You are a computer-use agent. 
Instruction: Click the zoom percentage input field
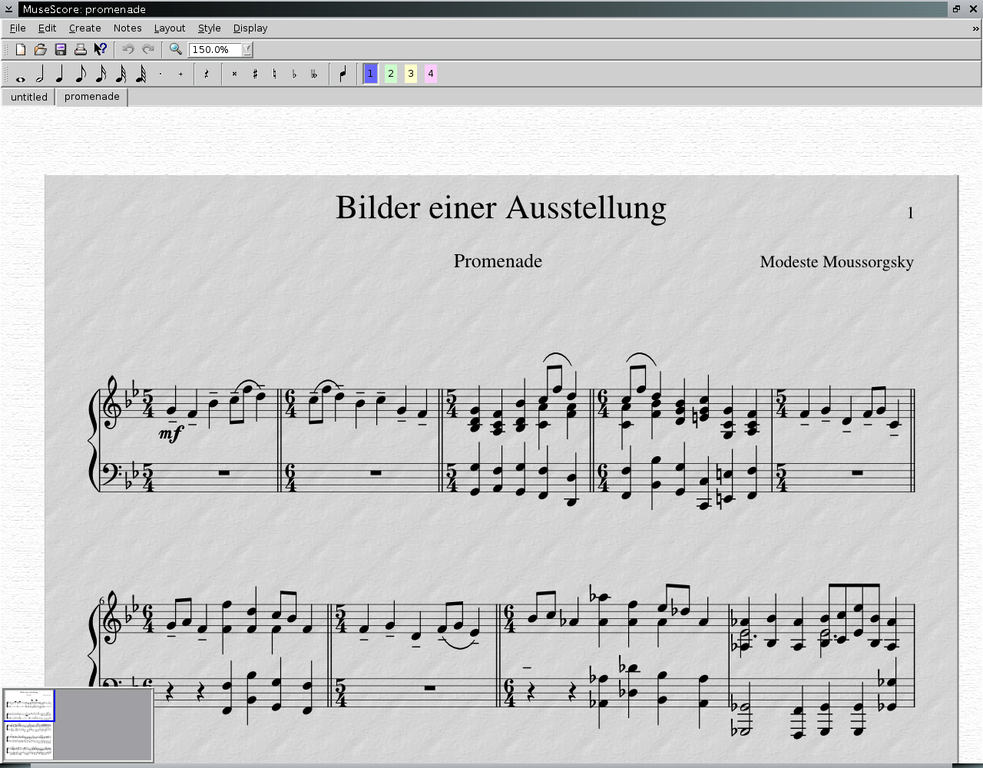pyautogui.click(x=214, y=49)
